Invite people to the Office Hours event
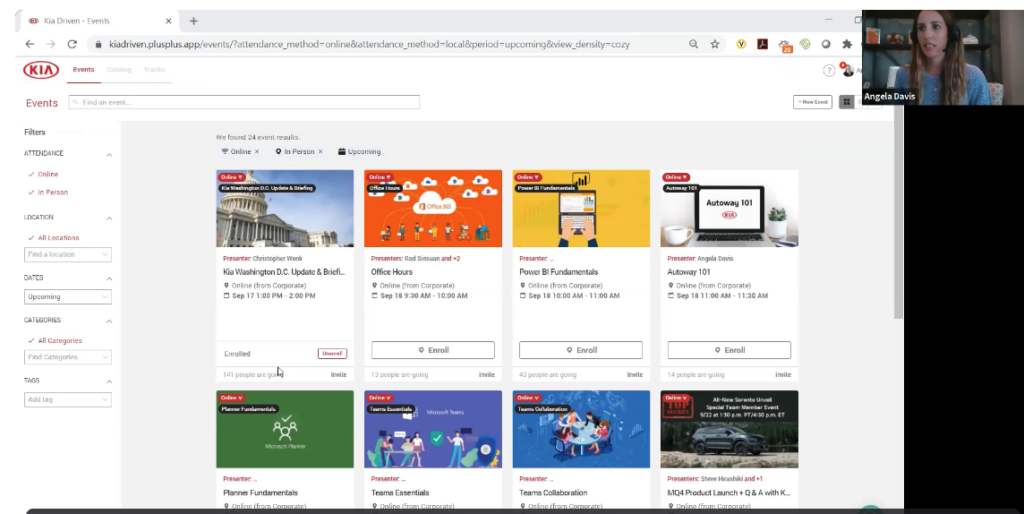The image size is (1024, 514). click(487, 375)
